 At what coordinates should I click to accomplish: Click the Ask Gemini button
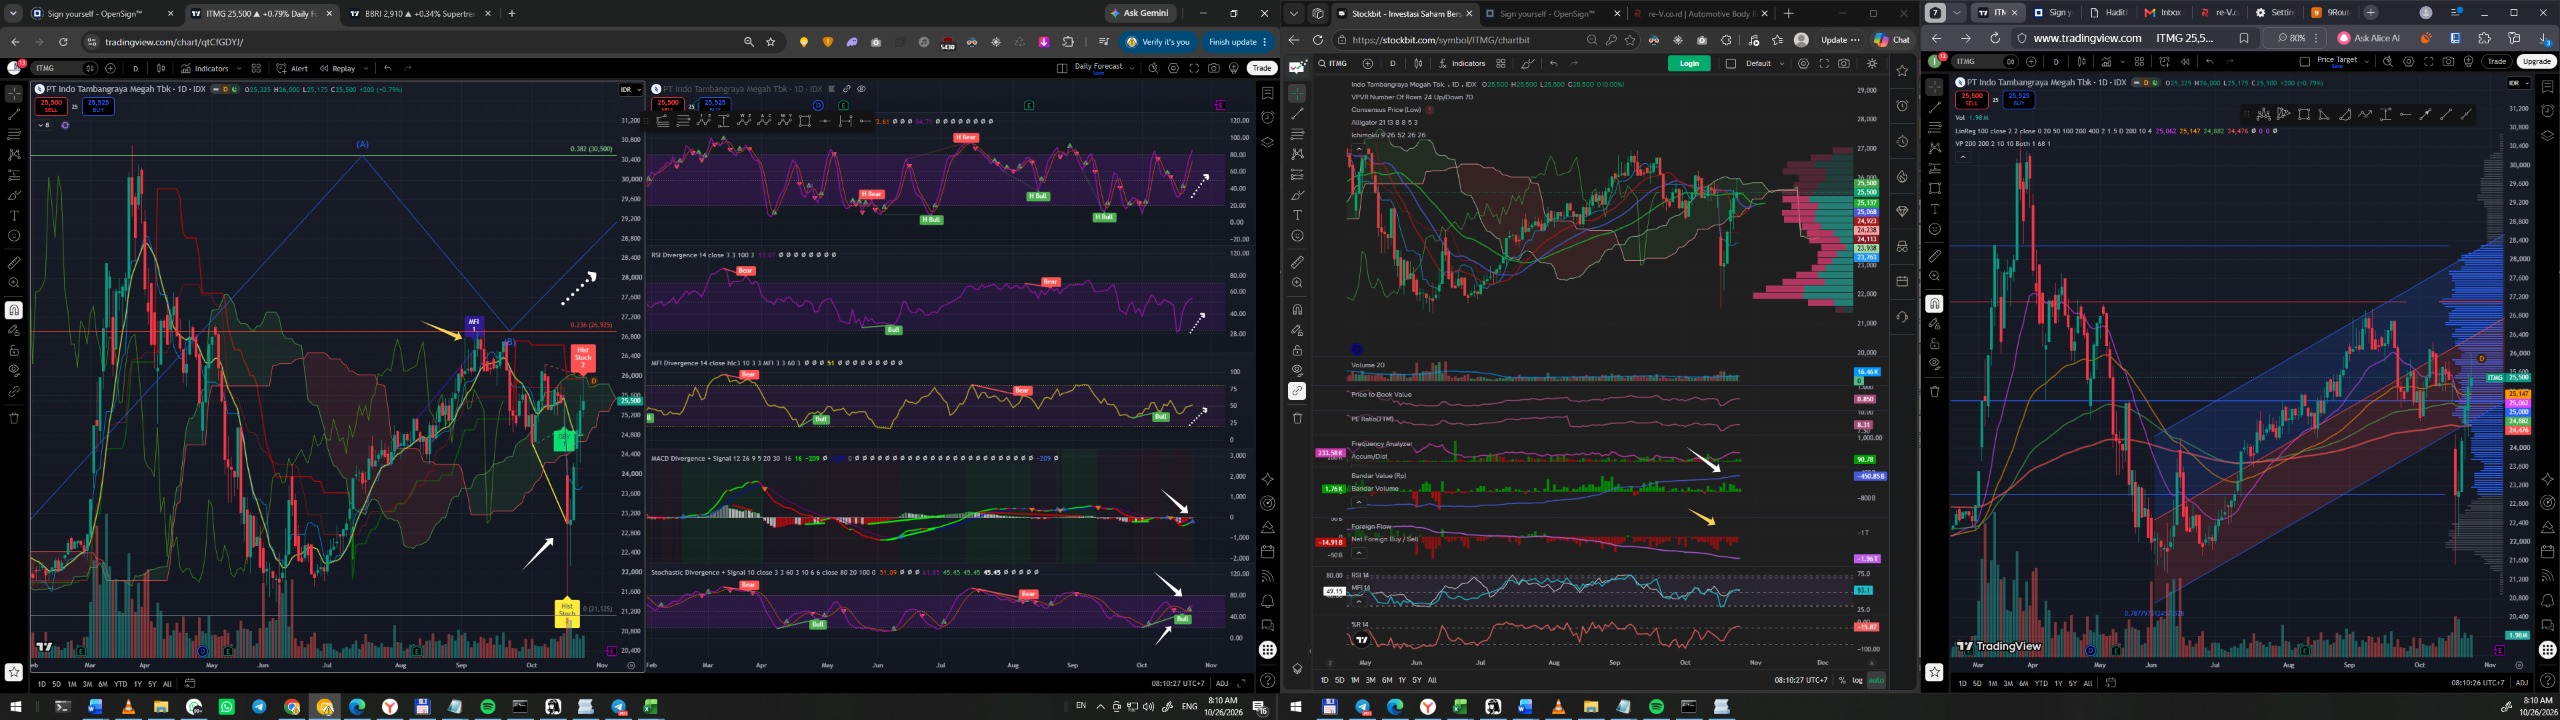click(x=1140, y=13)
